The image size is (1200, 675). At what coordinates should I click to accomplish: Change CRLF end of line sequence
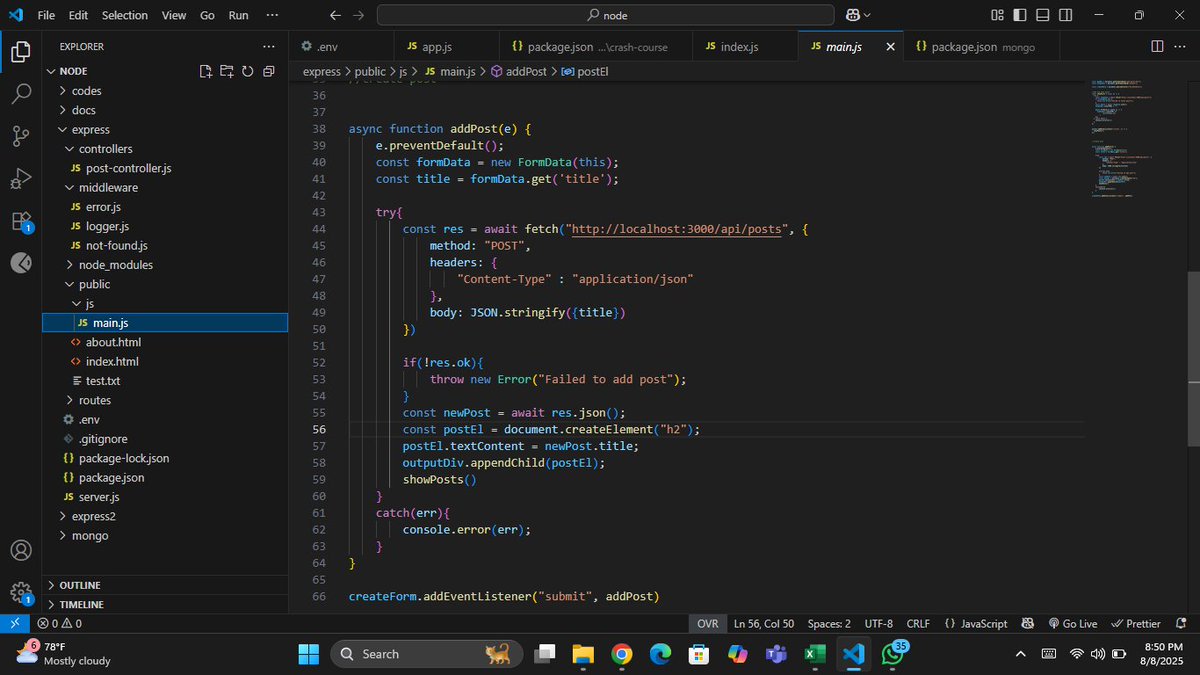coord(918,623)
